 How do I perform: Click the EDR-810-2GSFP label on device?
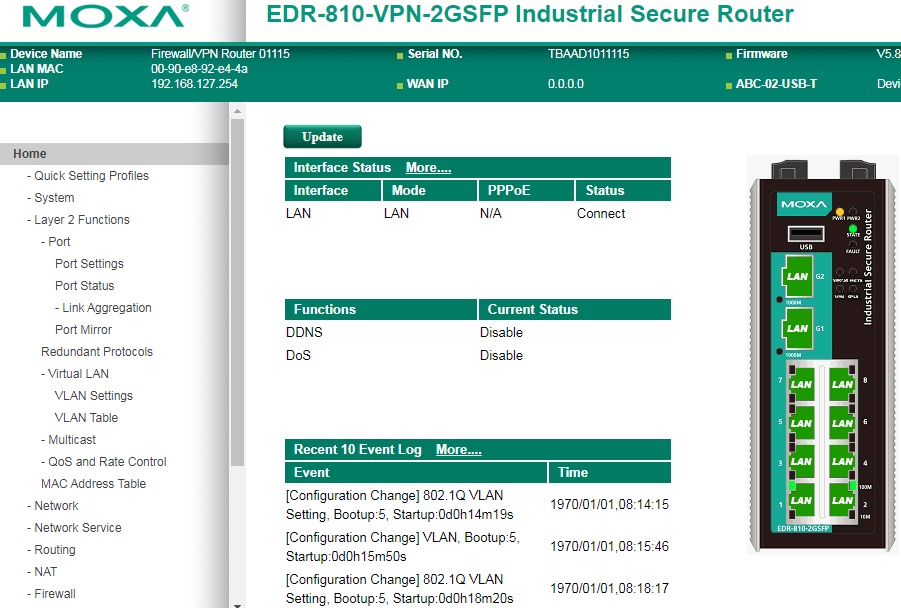coord(803,529)
